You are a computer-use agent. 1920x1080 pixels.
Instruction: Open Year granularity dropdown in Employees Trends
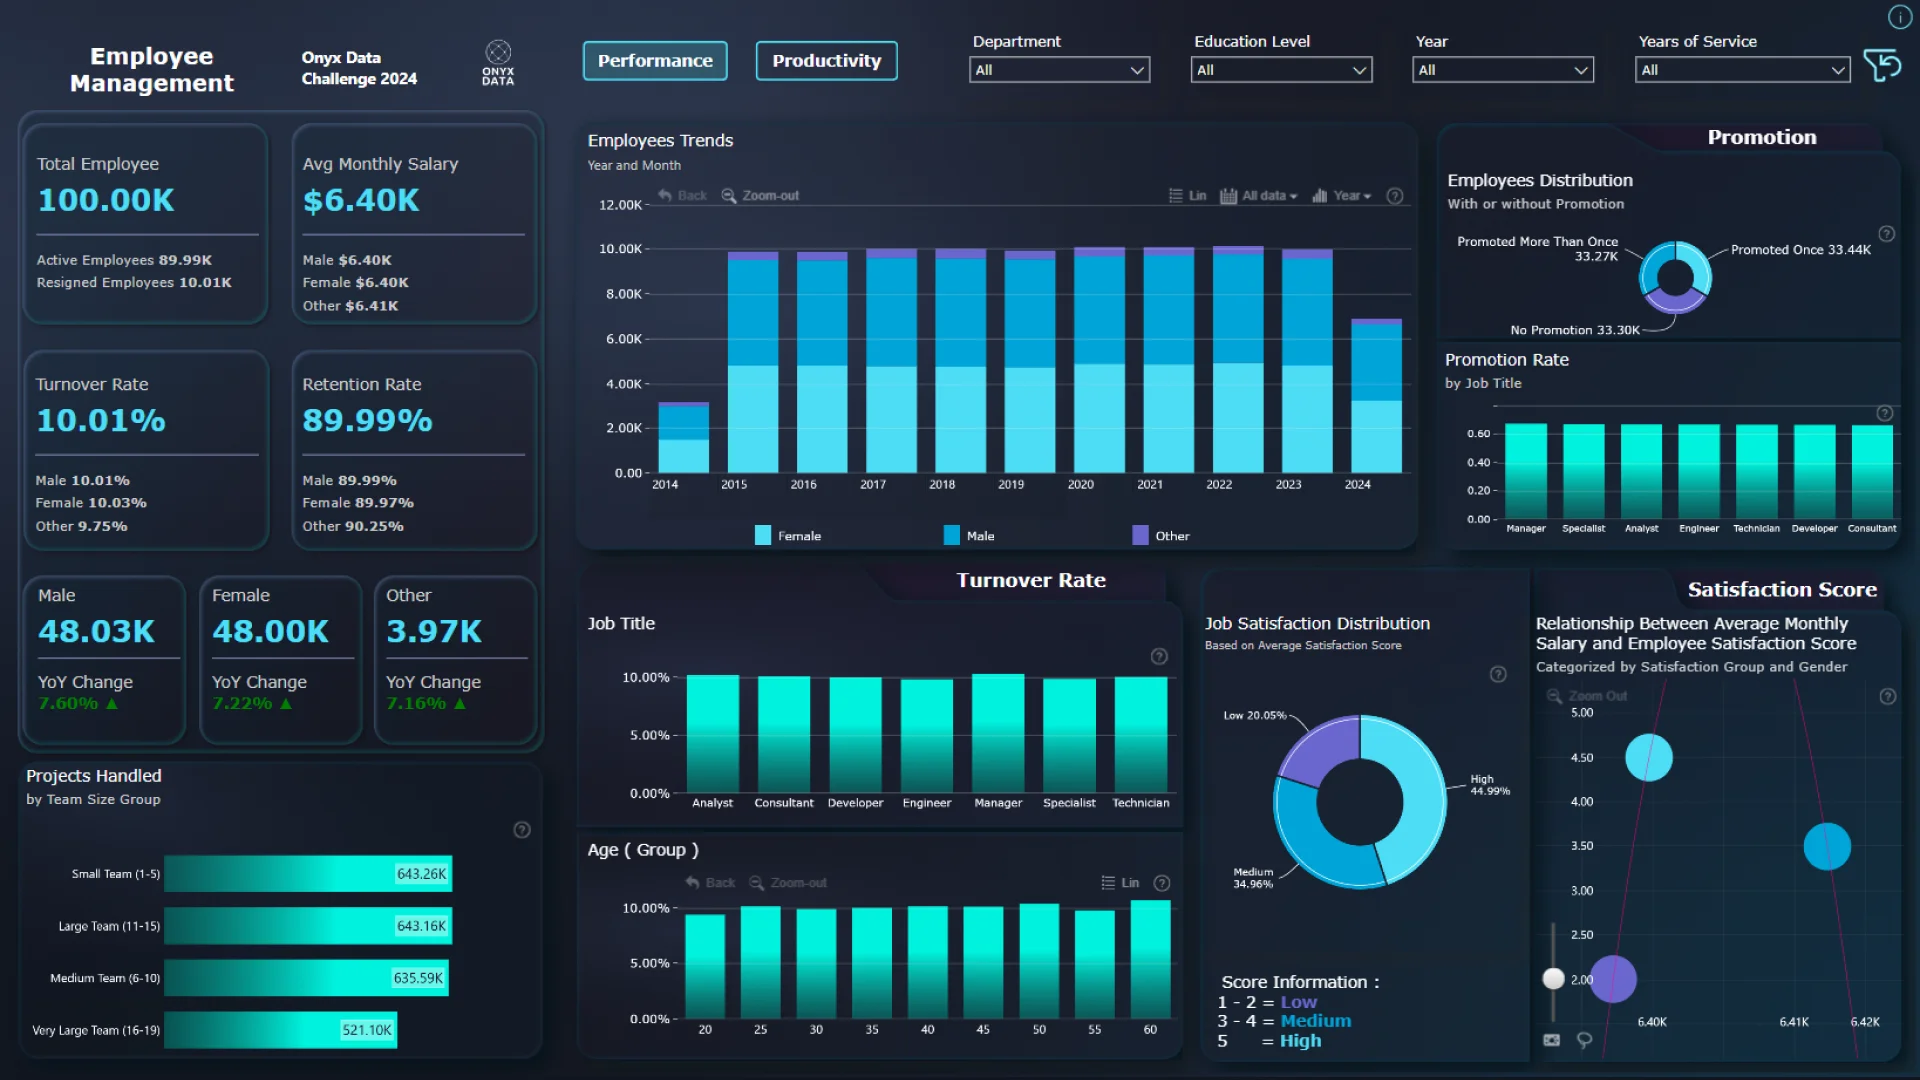pyautogui.click(x=1341, y=196)
